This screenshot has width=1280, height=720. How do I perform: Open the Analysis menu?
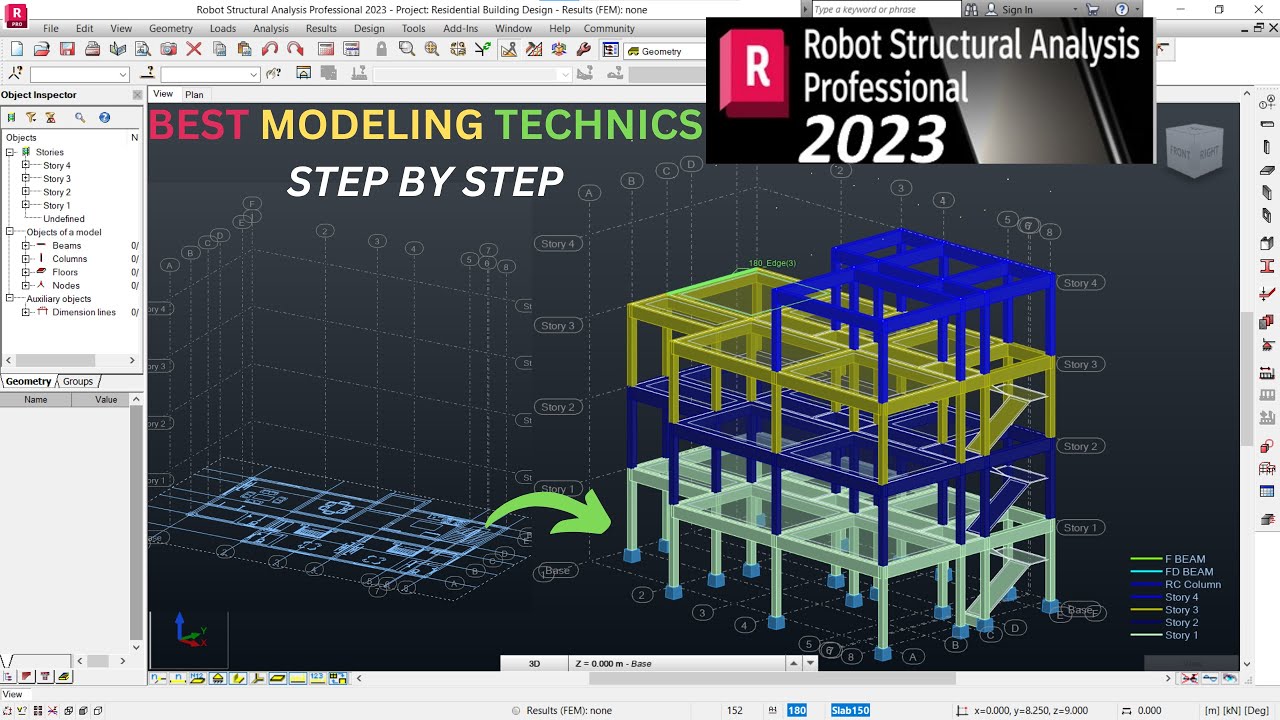271,28
